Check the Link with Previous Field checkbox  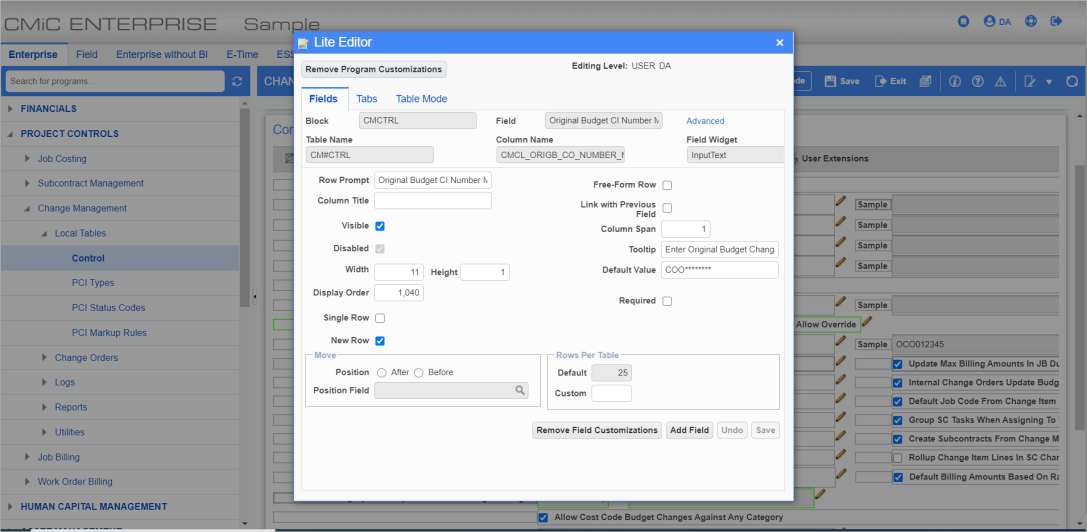pyautogui.click(x=667, y=207)
